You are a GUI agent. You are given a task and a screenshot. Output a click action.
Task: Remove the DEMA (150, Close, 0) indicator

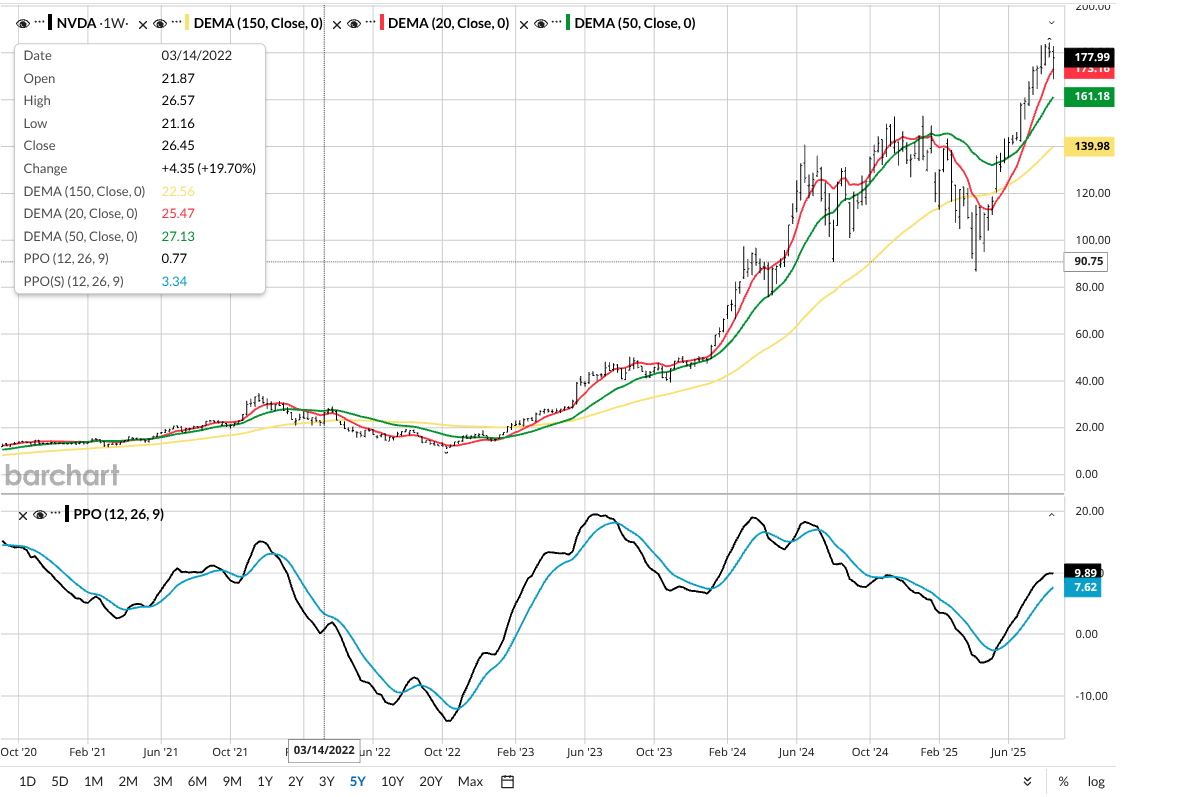(143, 24)
